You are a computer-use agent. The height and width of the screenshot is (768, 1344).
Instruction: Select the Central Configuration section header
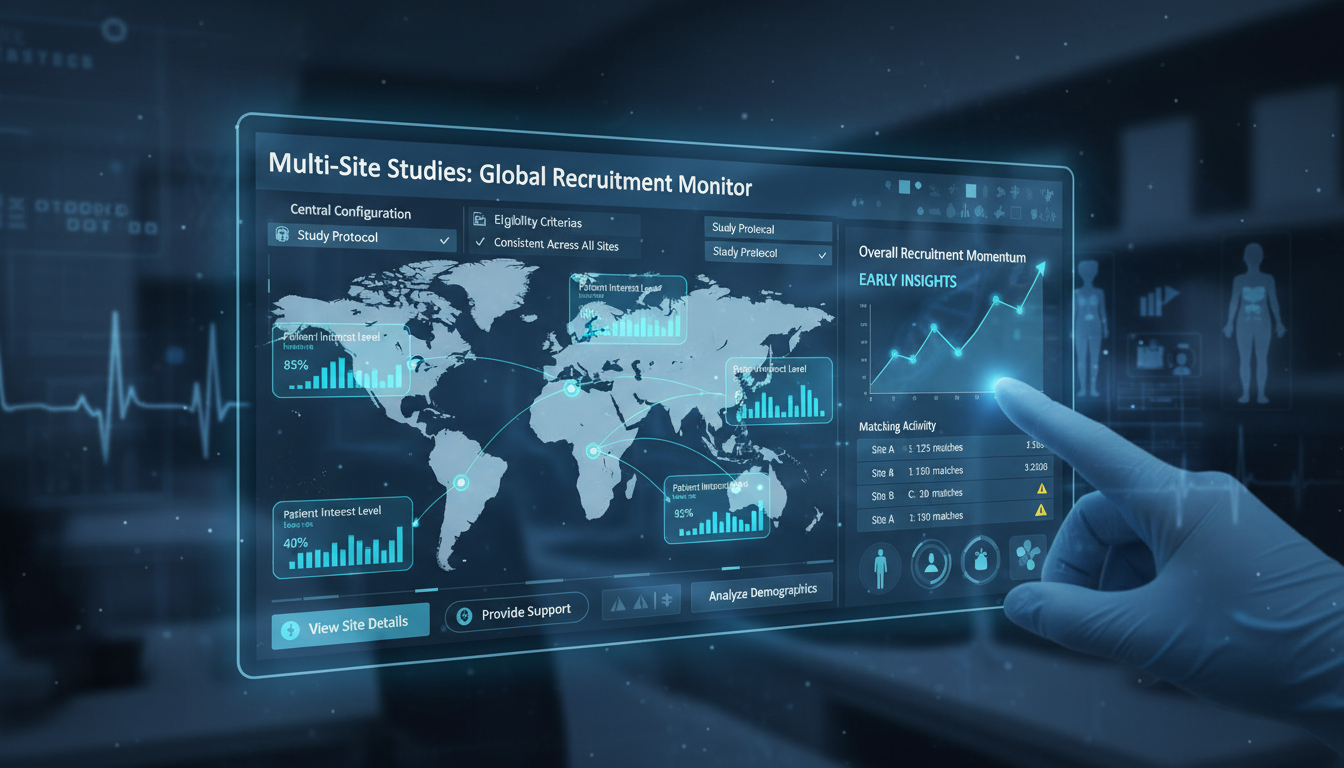(350, 212)
